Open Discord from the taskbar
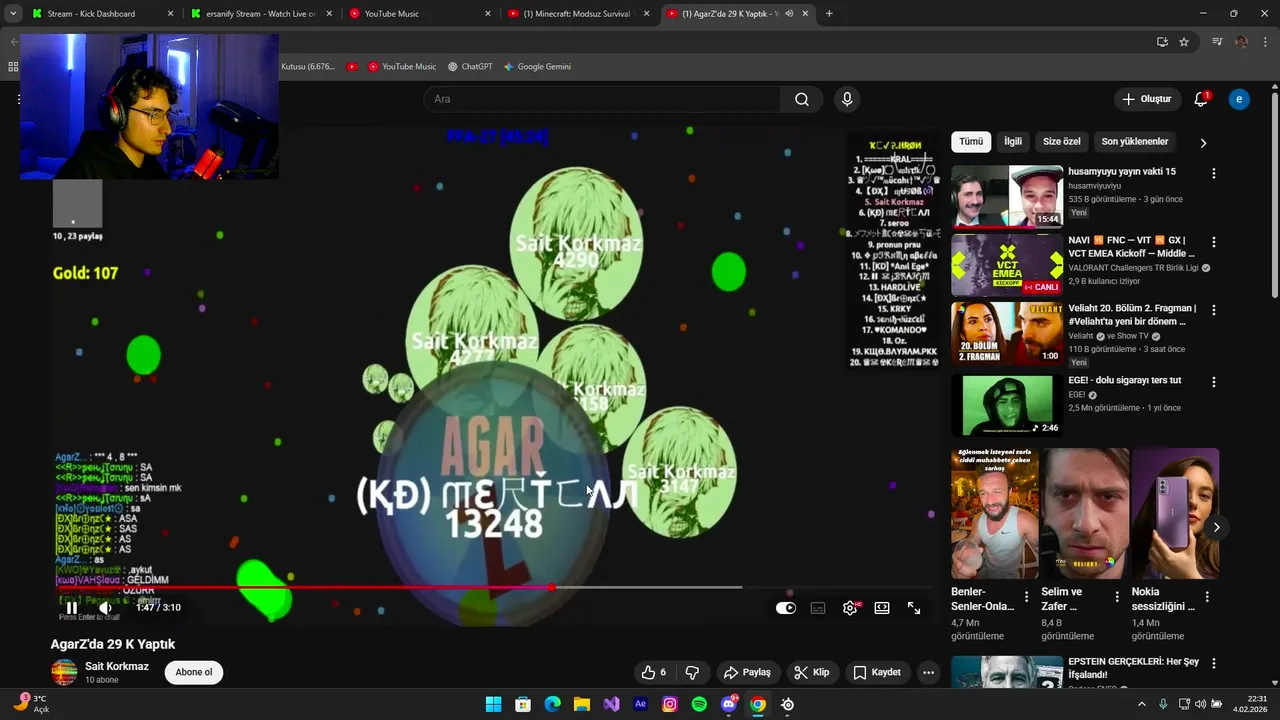This screenshot has width=1280, height=720. pyautogui.click(x=729, y=704)
